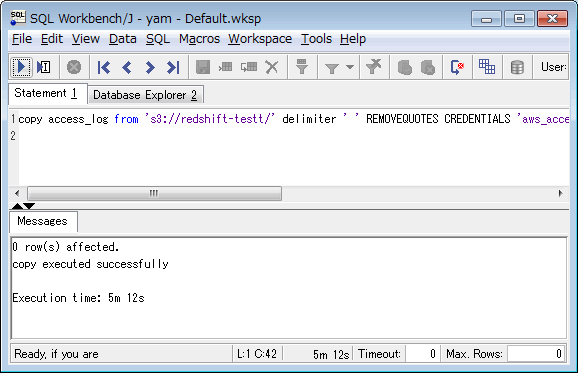Click the Timeout value field
Image resolution: width=578 pixels, height=373 pixels.
tap(422, 354)
